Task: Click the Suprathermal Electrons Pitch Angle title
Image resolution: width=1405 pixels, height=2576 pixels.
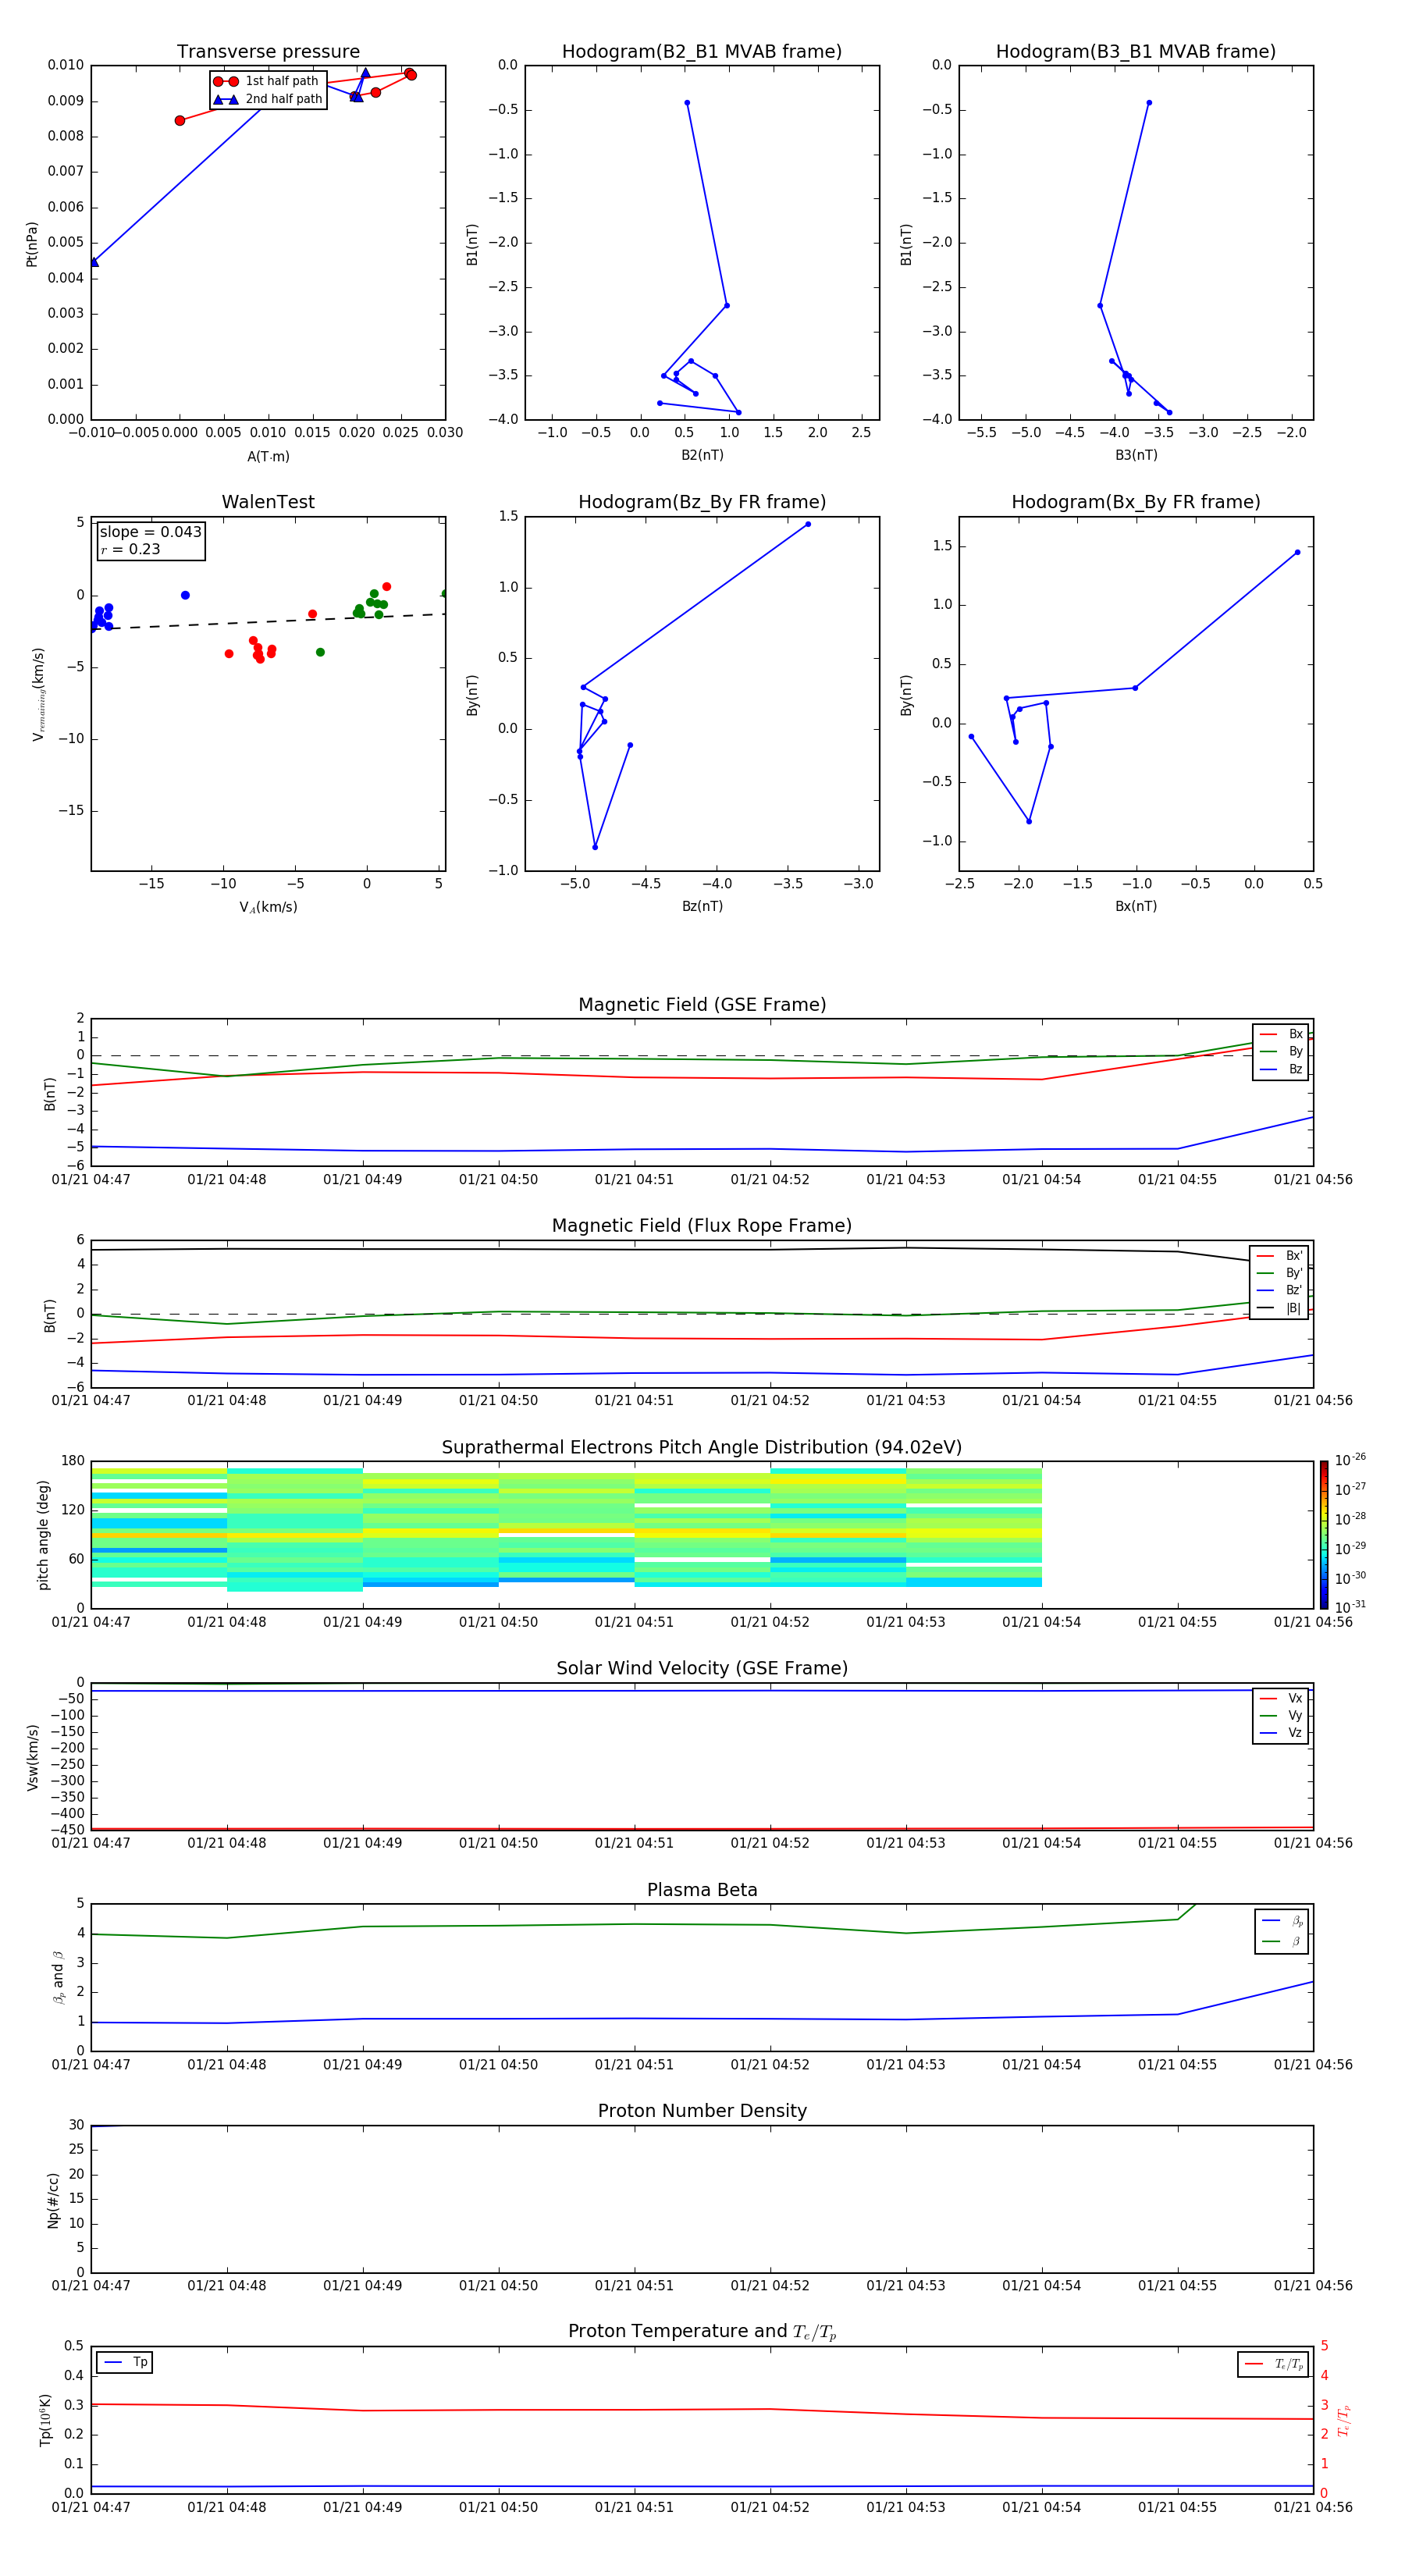Action: click(702, 1447)
